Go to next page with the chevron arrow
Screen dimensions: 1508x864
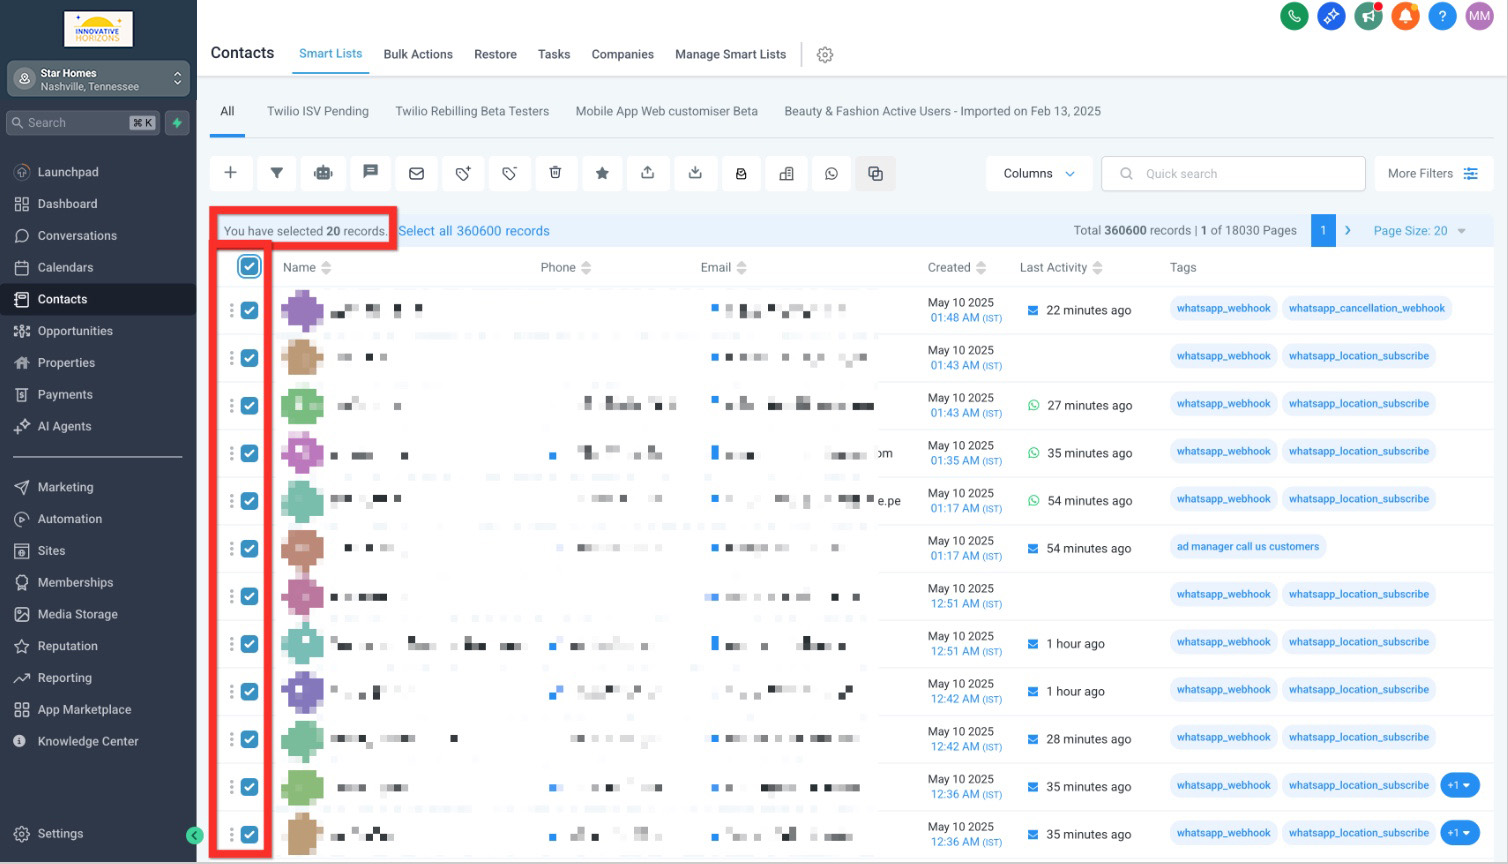click(x=1348, y=230)
